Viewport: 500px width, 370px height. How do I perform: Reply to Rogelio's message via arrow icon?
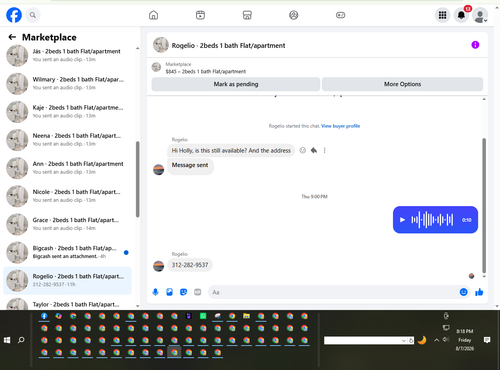314,150
